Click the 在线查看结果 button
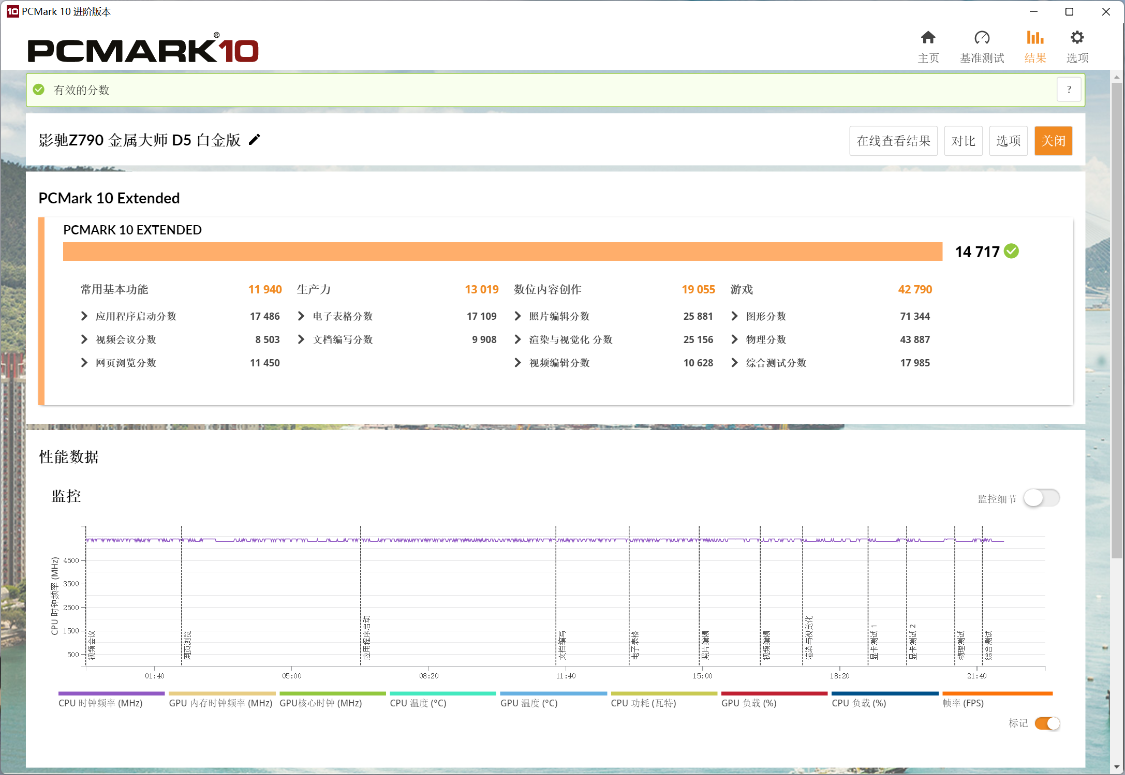The height and width of the screenshot is (775, 1125). 893,141
